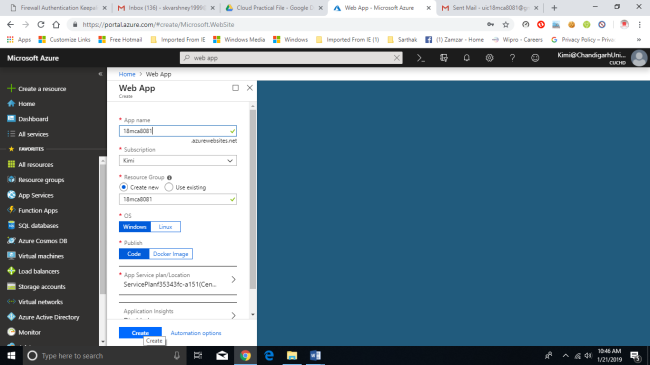Click App Services icon in sidebar
The width and height of the screenshot is (650, 365).
11,195
